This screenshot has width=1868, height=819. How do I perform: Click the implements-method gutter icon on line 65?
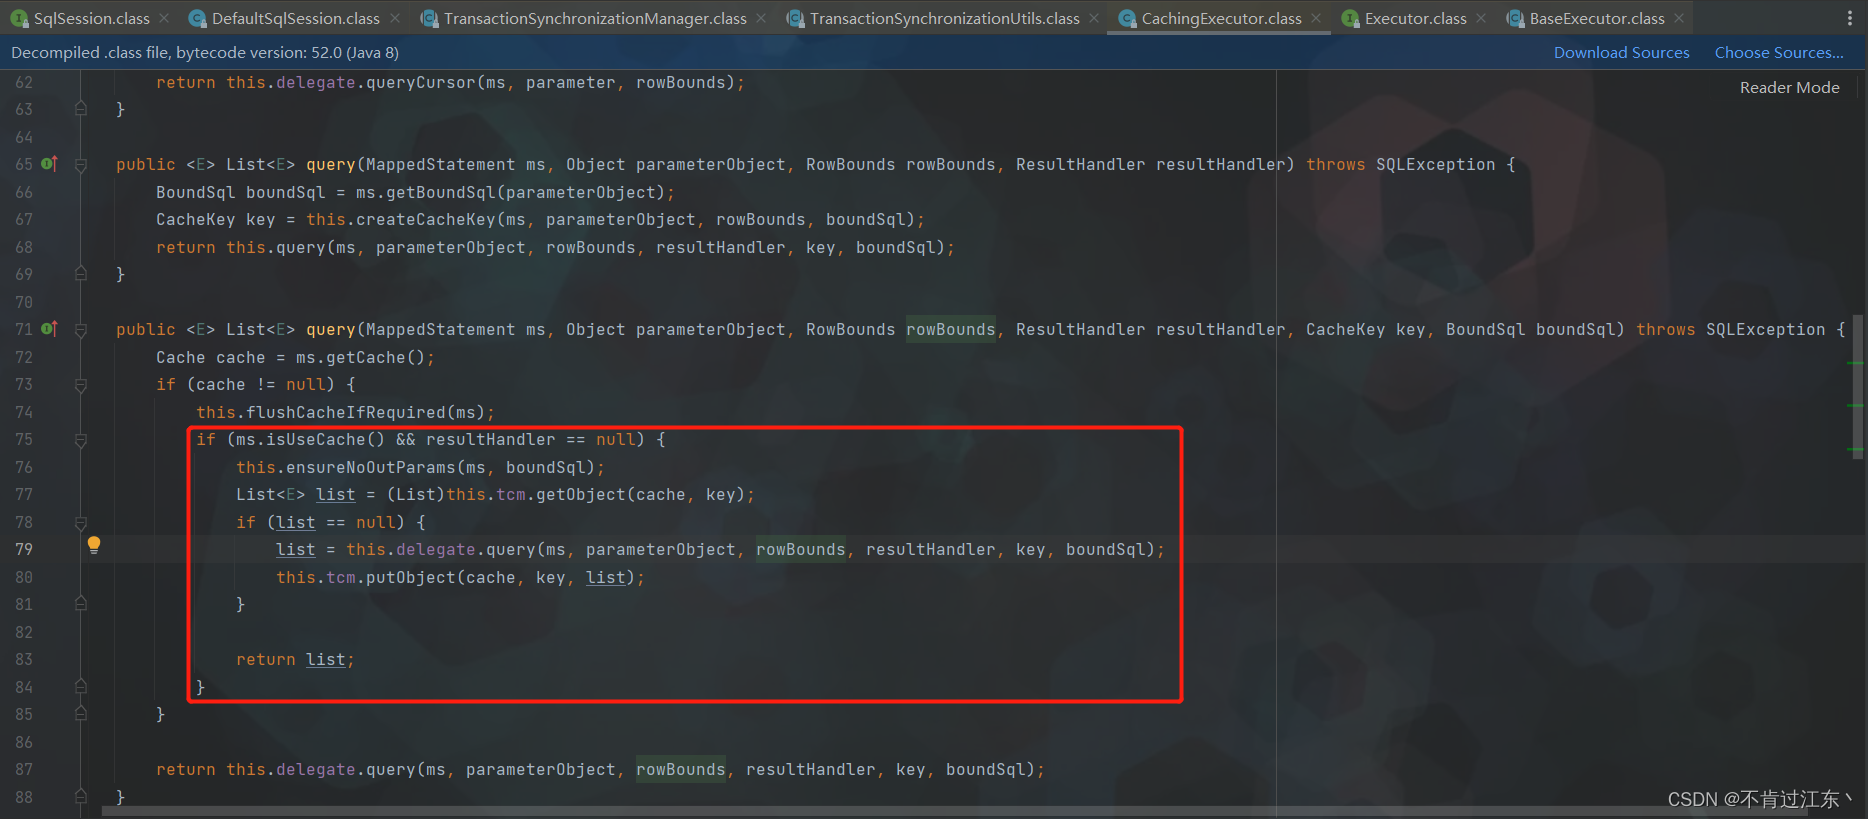49,164
